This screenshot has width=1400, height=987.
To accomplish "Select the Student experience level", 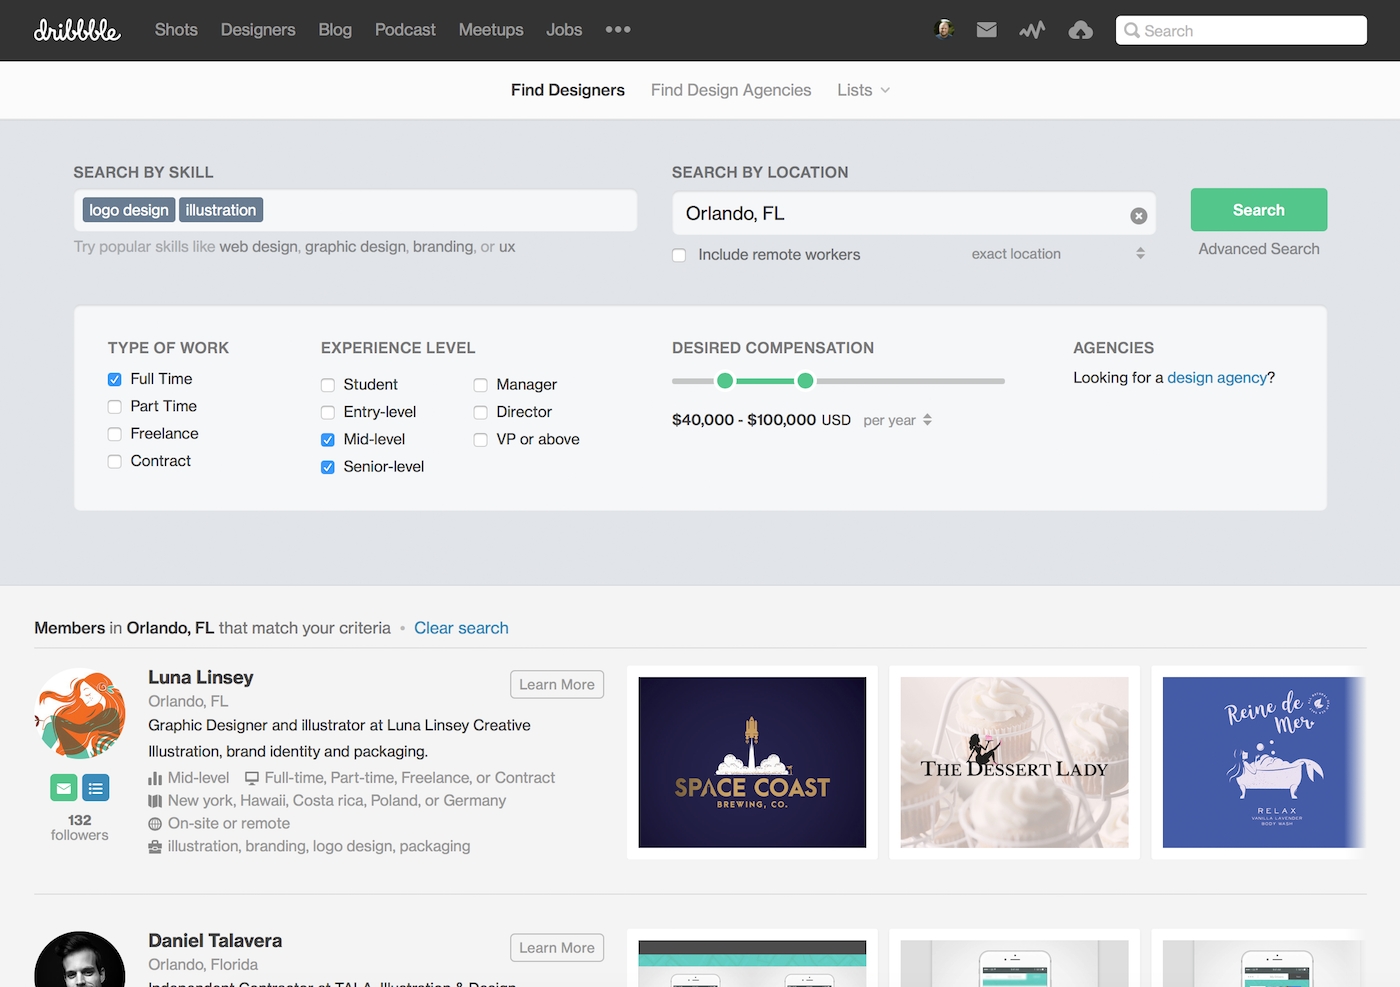I will [x=328, y=385].
